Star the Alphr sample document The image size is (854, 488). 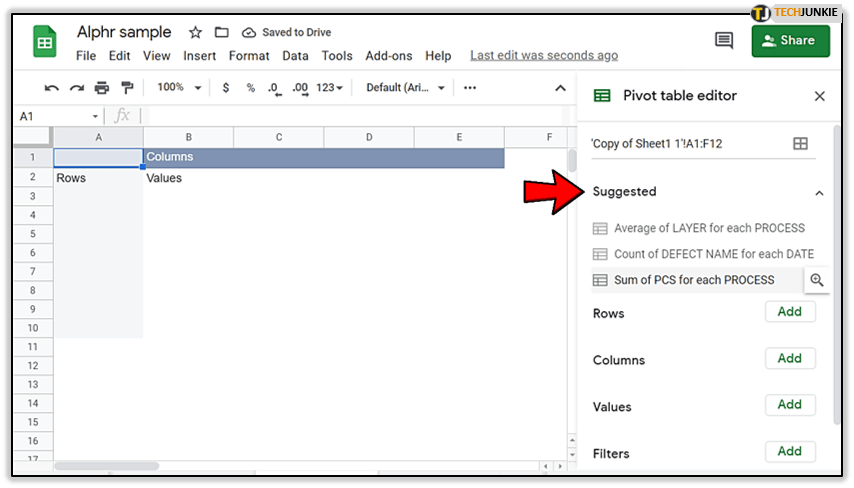pos(196,33)
